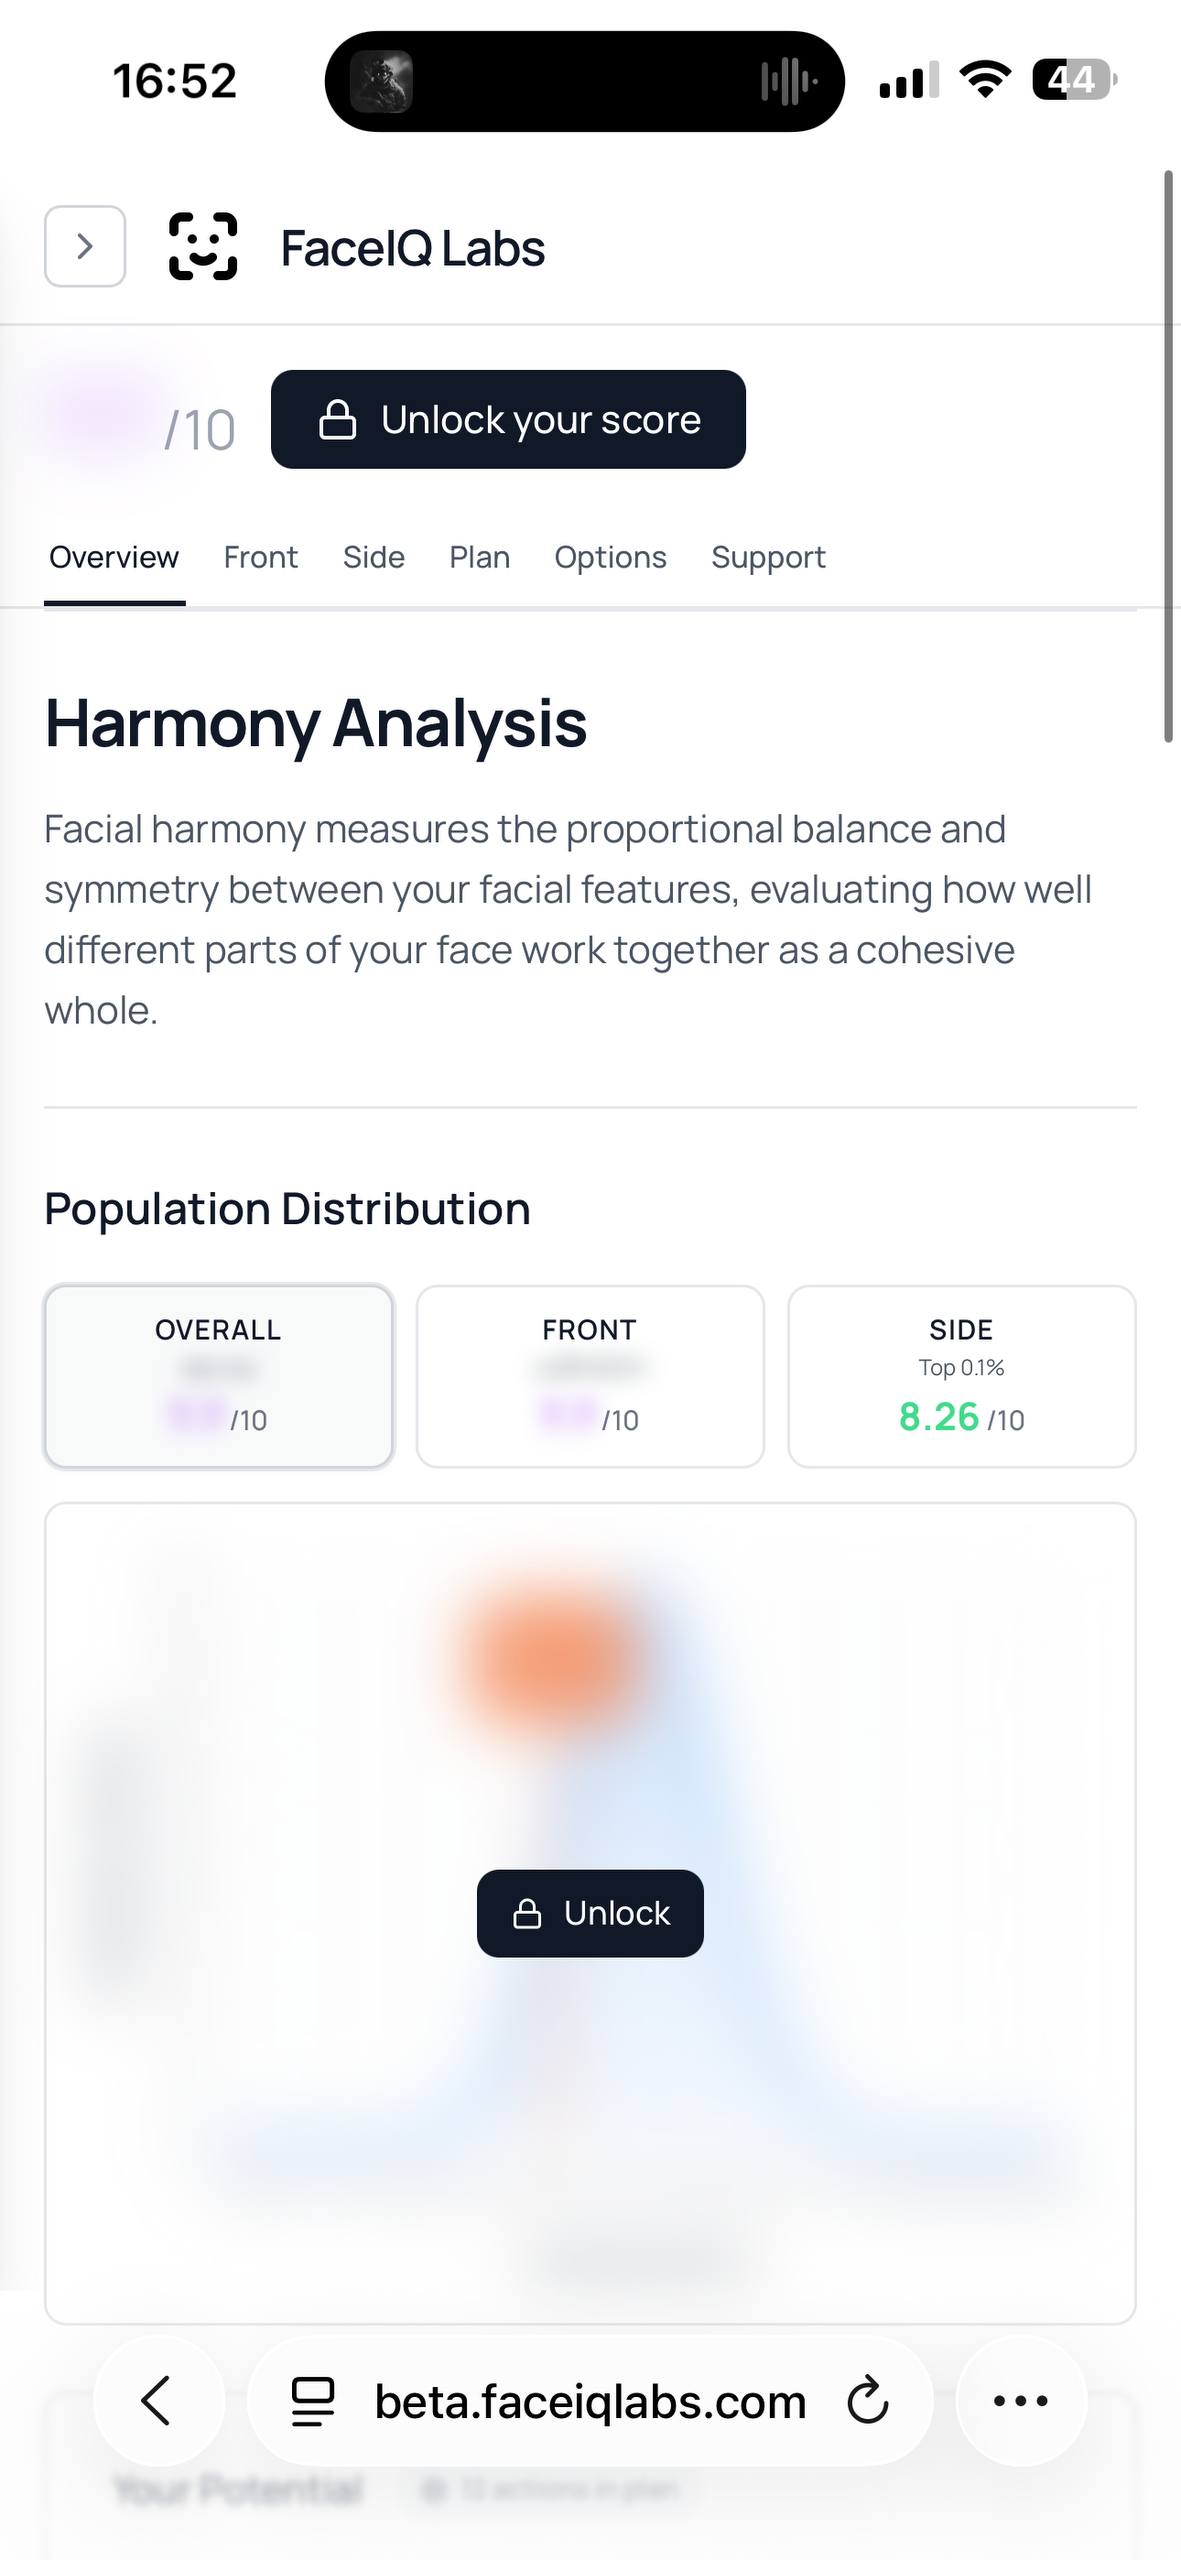Tap the audio waveform in Dynamic Island
Viewport: 1181px width, 2560px height.
789,81
